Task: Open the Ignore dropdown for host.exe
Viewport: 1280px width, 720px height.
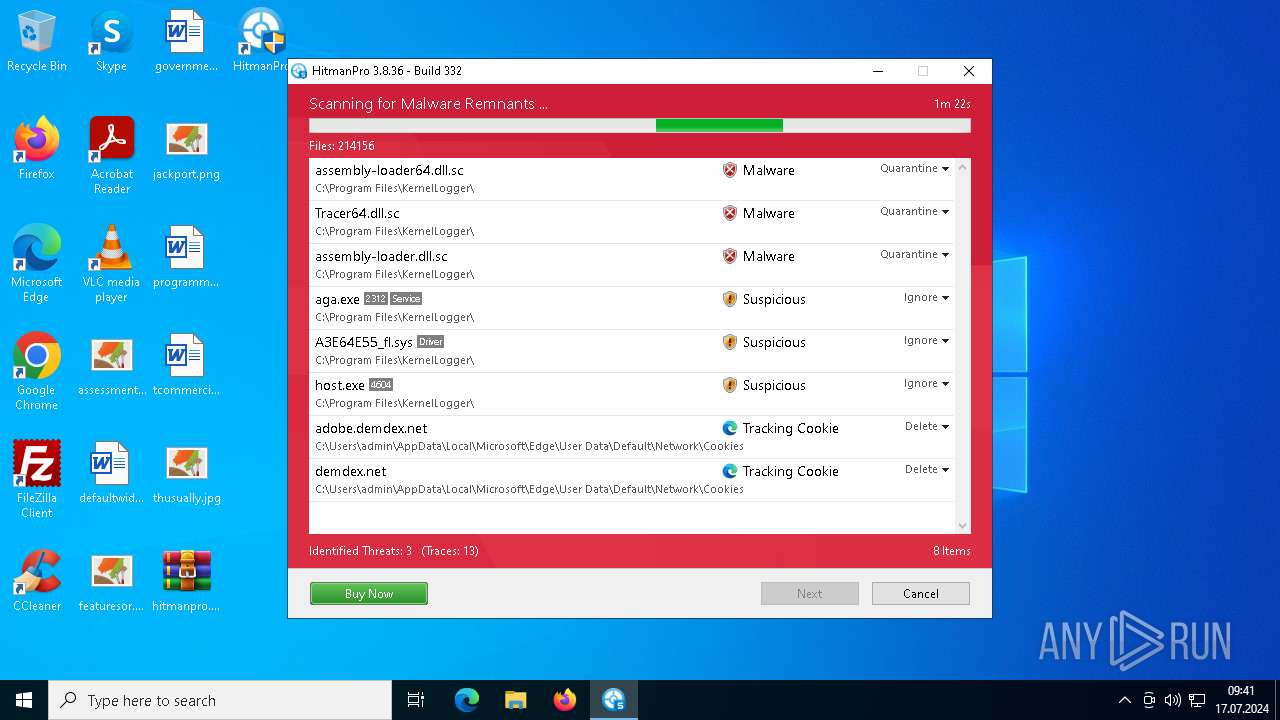Action: [x=926, y=384]
